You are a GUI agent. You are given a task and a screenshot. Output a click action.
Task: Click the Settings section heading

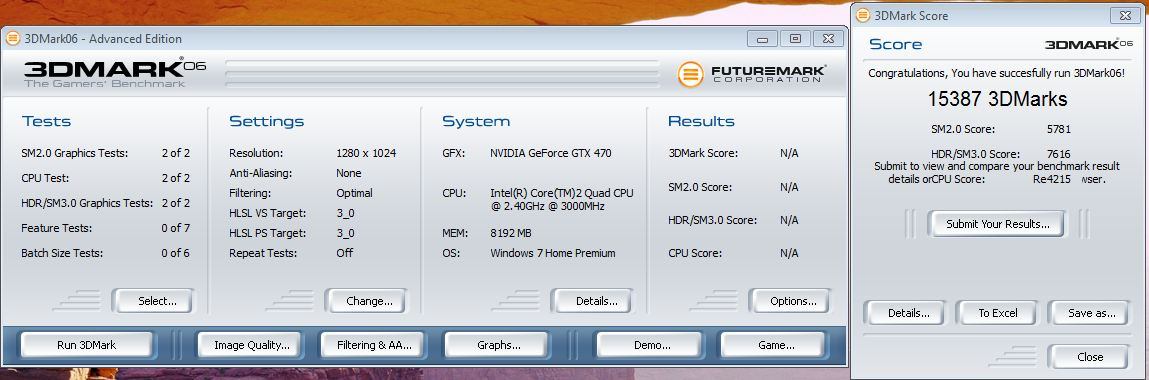[x=266, y=122]
